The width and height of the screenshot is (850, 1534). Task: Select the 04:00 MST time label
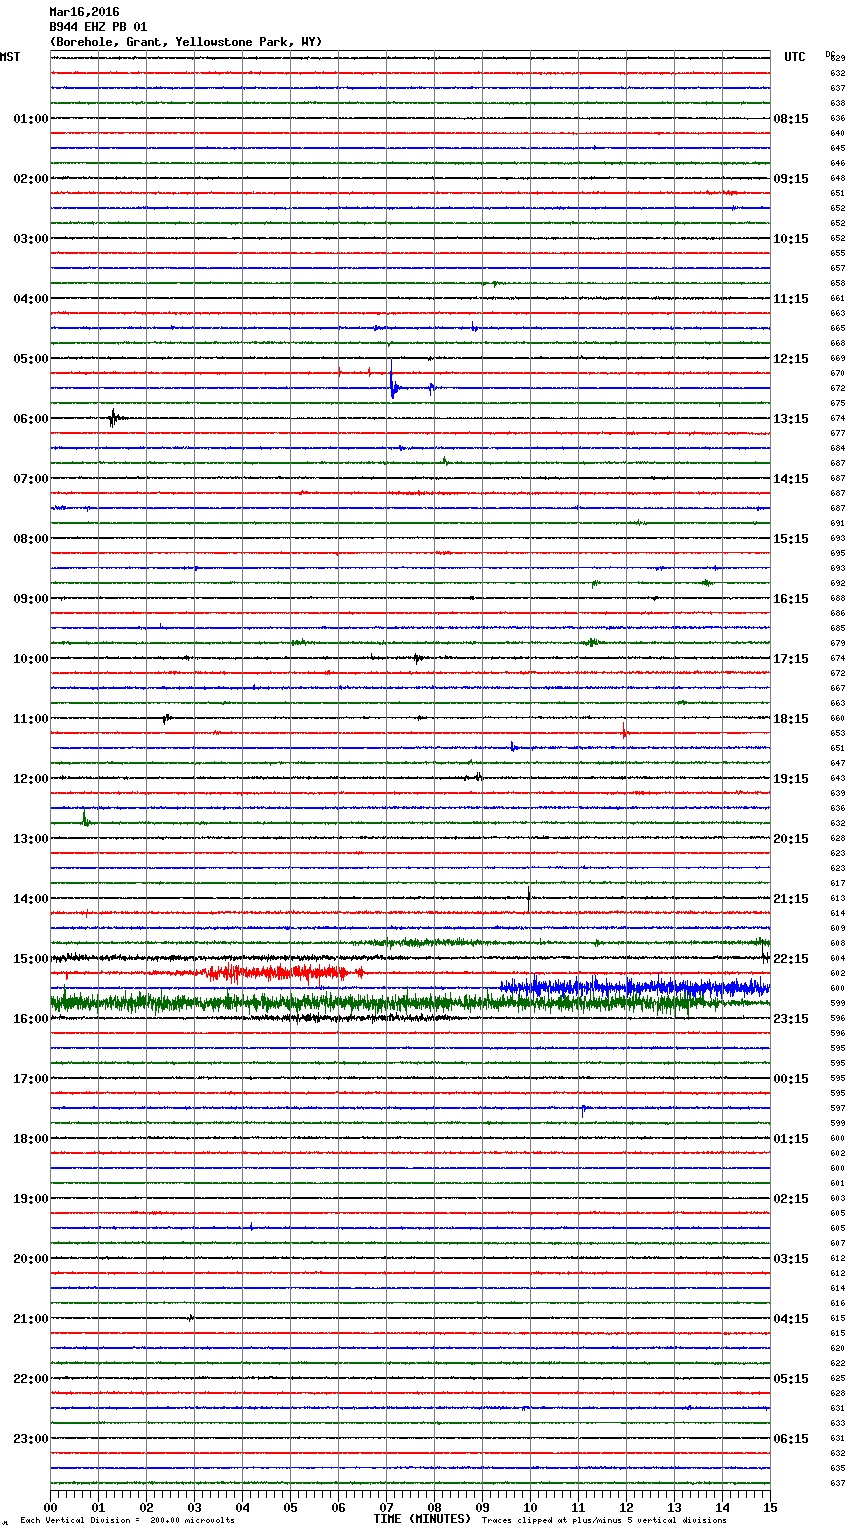(x=30, y=299)
